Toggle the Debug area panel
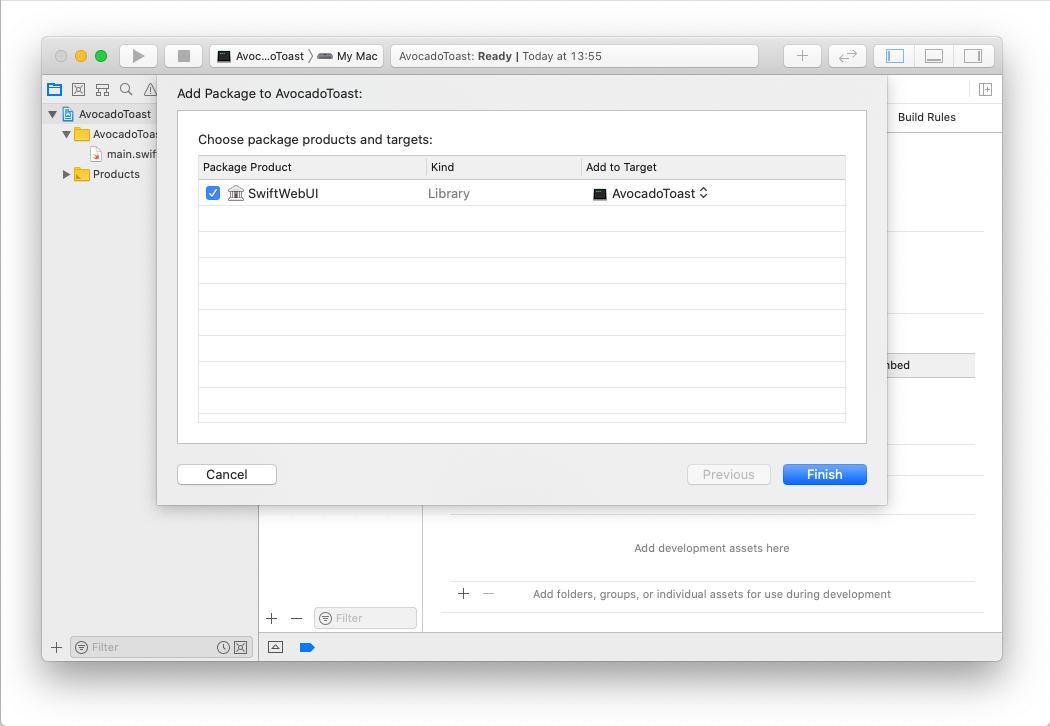 pos(933,56)
